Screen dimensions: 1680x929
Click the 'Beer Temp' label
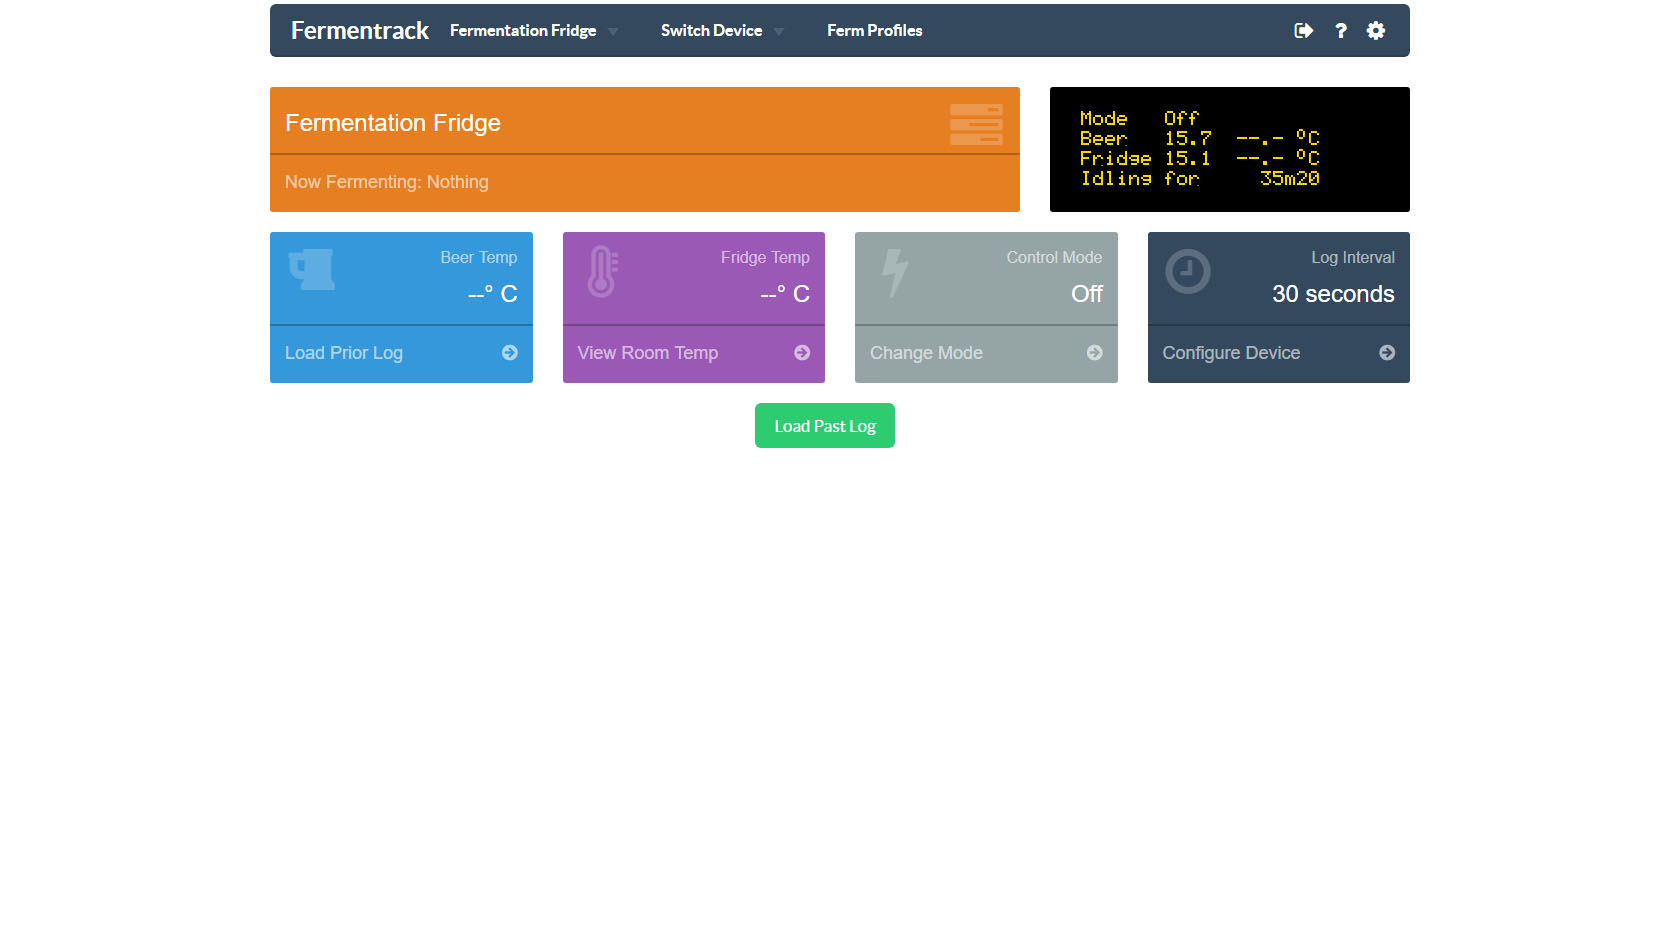[x=479, y=258]
